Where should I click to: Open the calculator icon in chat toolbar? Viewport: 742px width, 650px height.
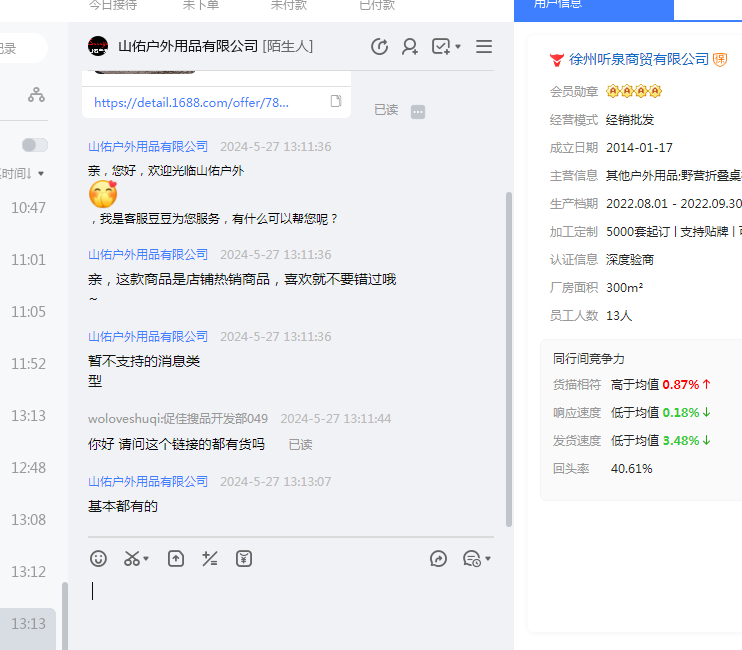(x=210, y=559)
